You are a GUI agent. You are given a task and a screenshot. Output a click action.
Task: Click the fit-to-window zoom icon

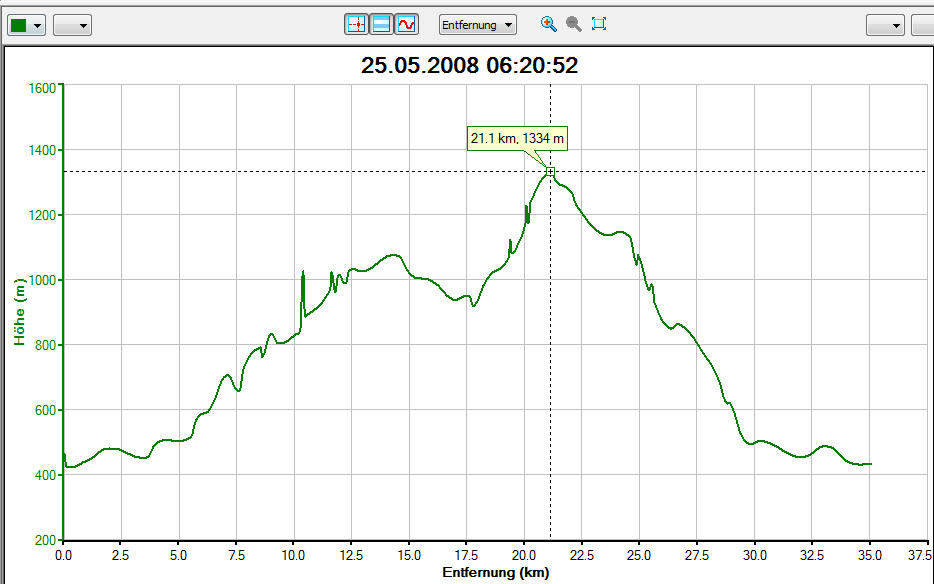(599, 24)
